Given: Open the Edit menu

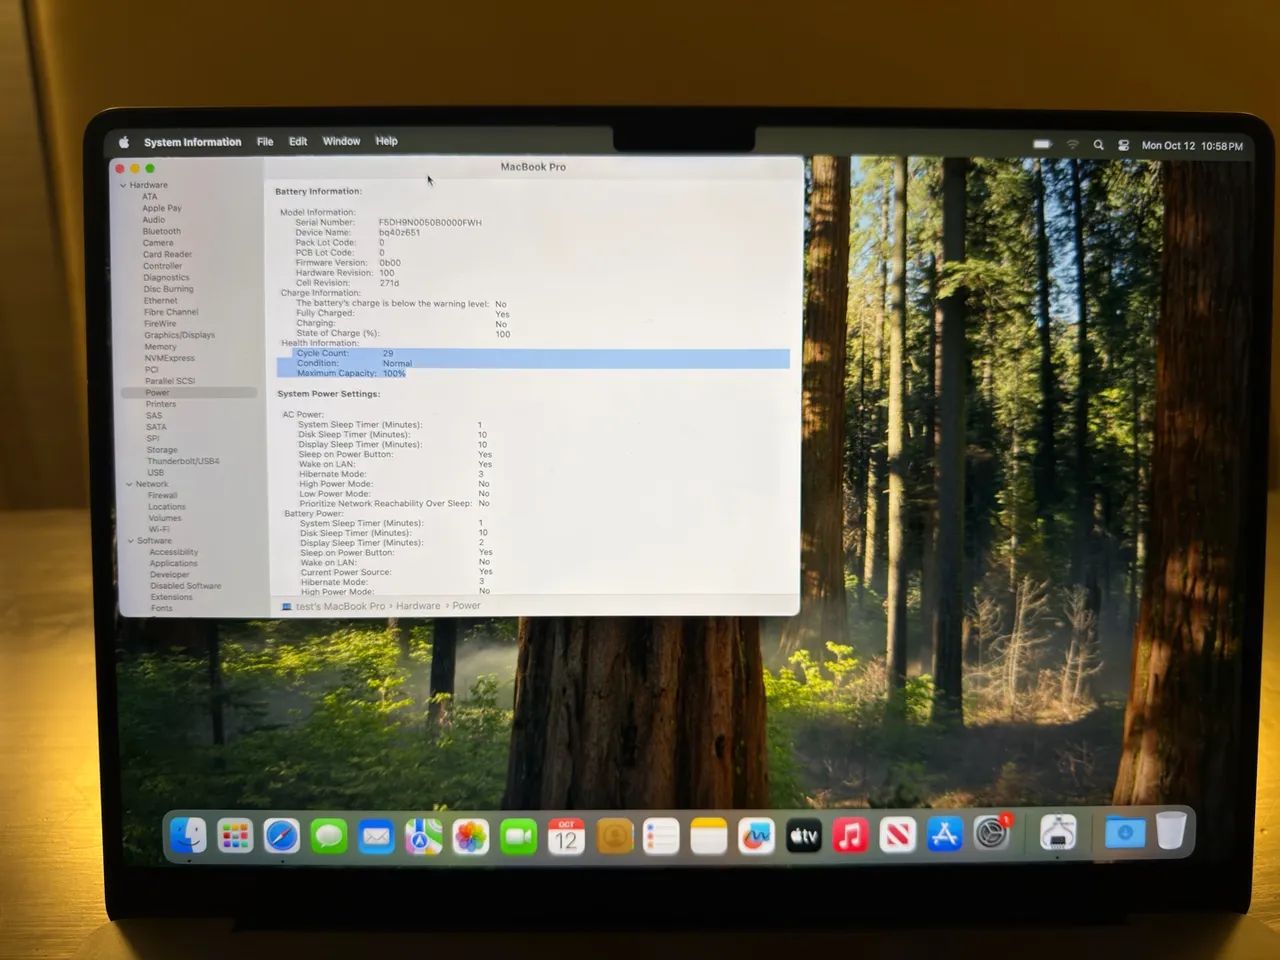Looking at the screenshot, I should (x=298, y=142).
